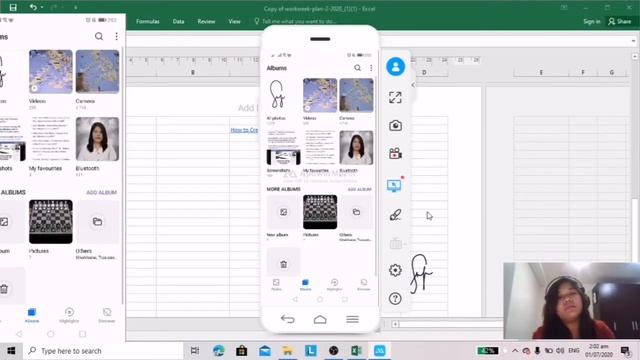
Task: Tap Android back triangle in center phone
Action: [x=295, y=300]
